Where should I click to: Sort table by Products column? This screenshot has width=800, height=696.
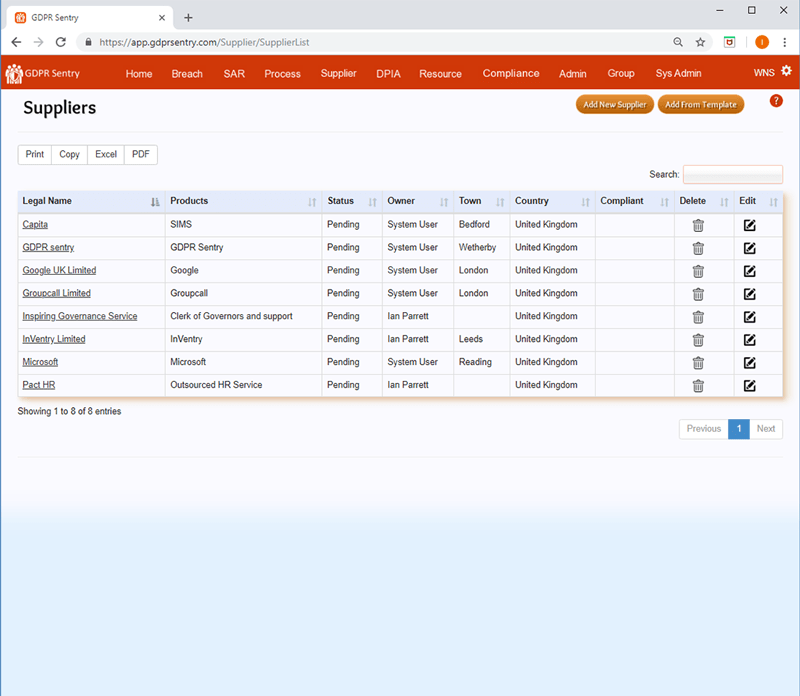243,201
